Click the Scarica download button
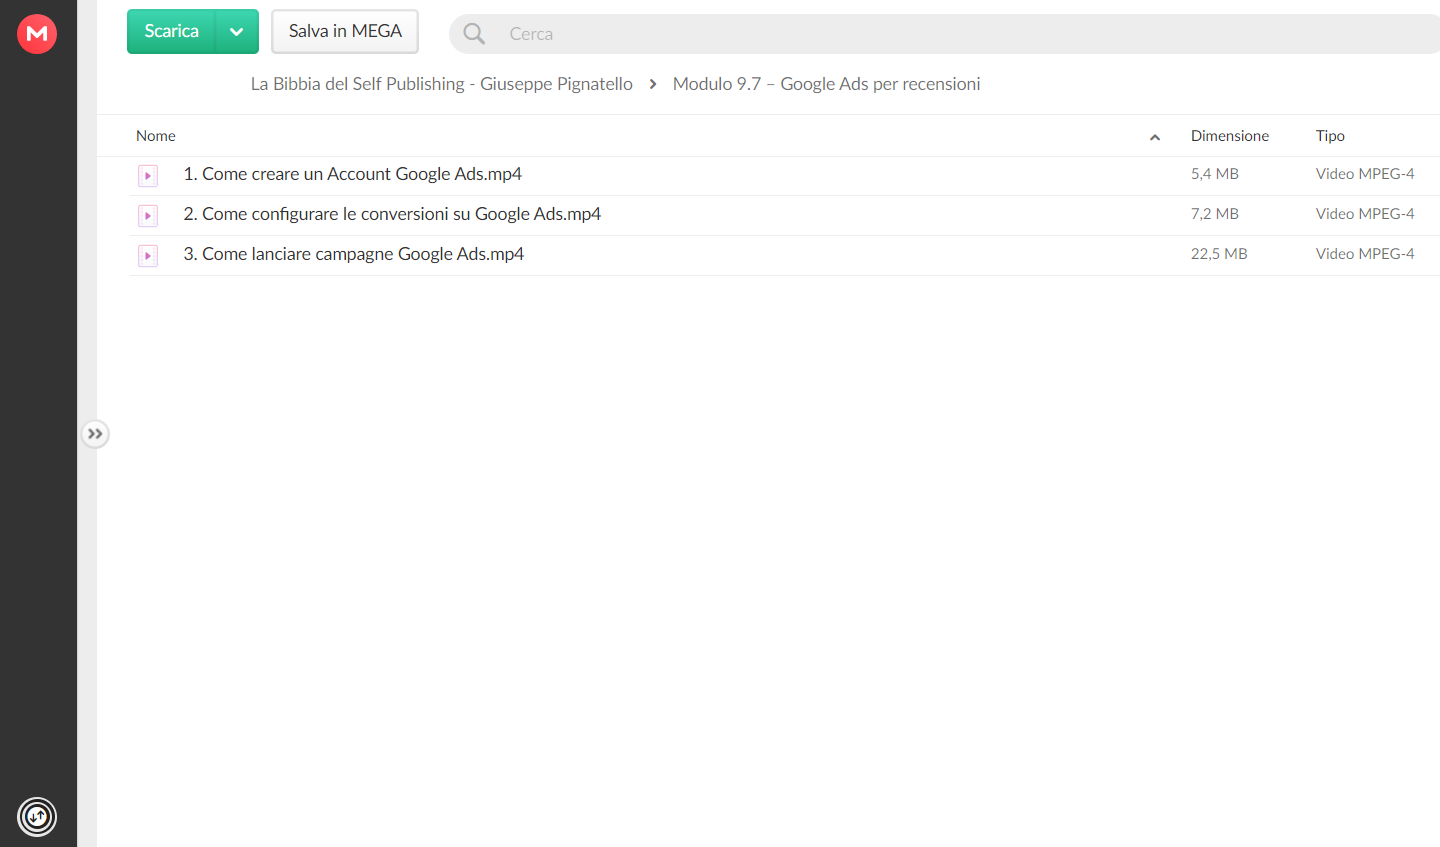The height and width of the screenshot is (847, 1440). (172, 32)
